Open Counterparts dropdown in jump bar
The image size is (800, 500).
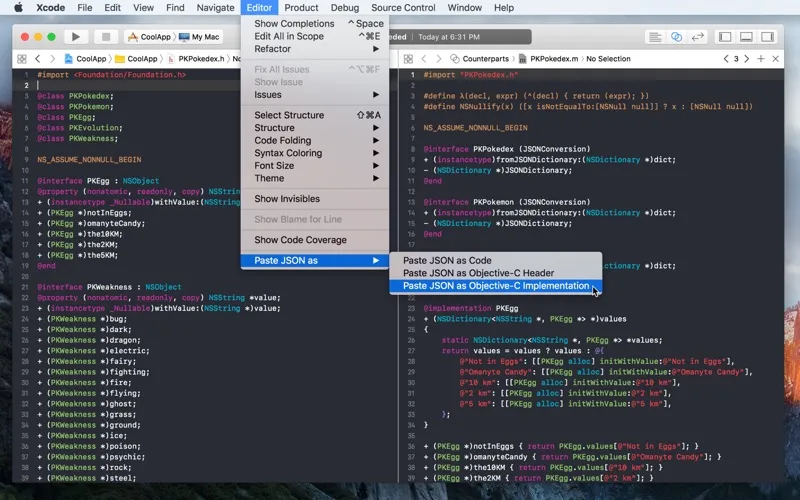(x=485, y=59)
